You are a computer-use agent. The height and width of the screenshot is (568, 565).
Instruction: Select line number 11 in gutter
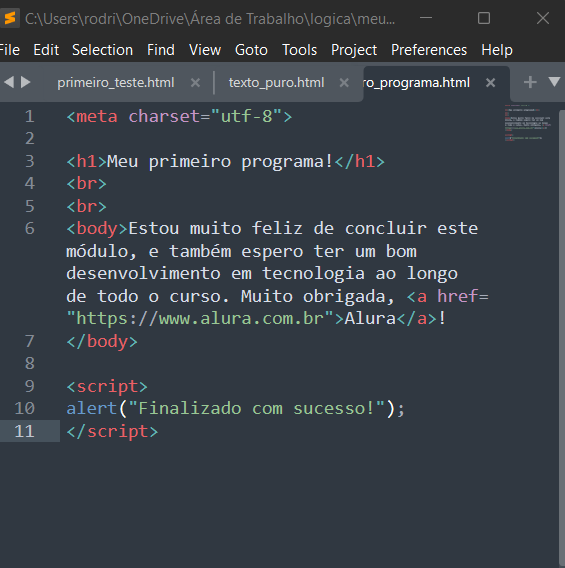pos(25,431)
